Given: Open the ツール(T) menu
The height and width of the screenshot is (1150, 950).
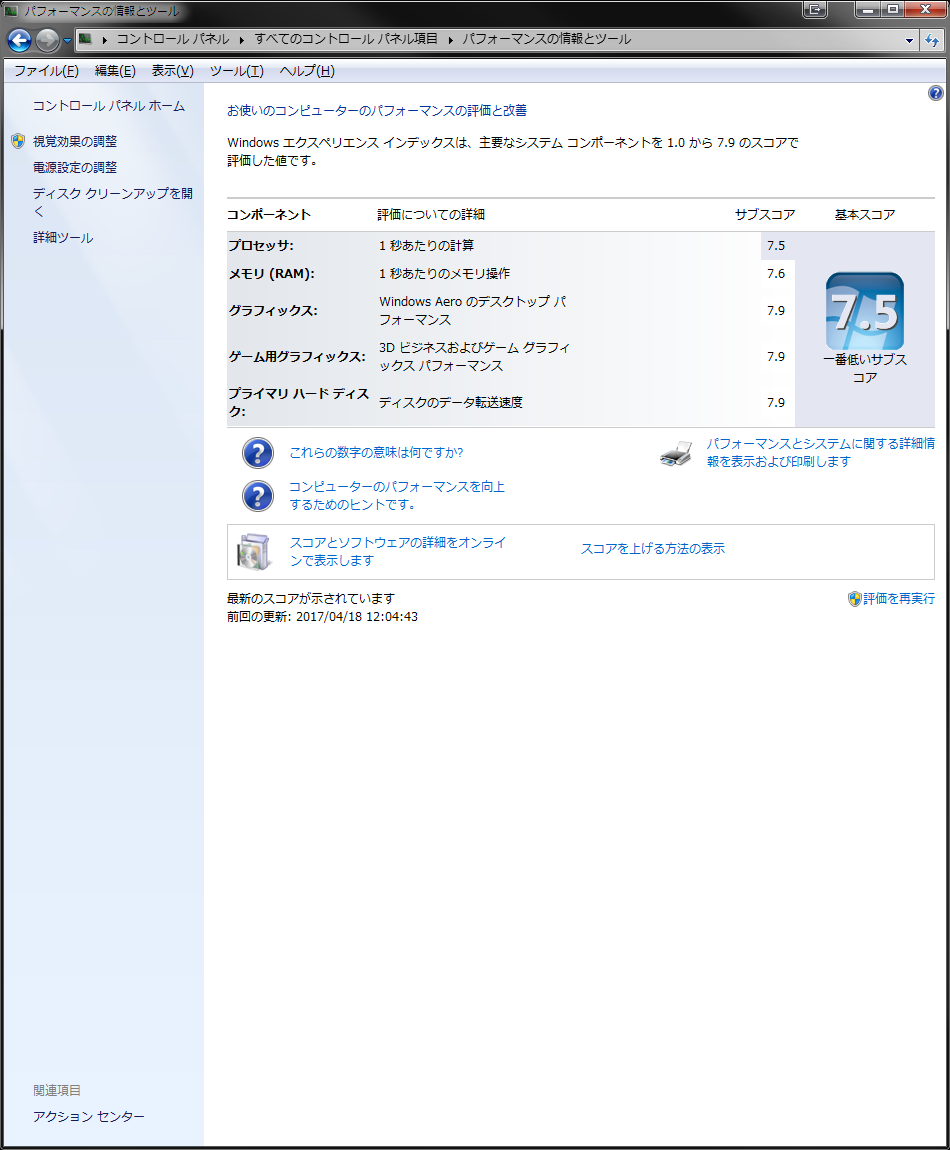Looking at the screenshot, I should (236, 71).
